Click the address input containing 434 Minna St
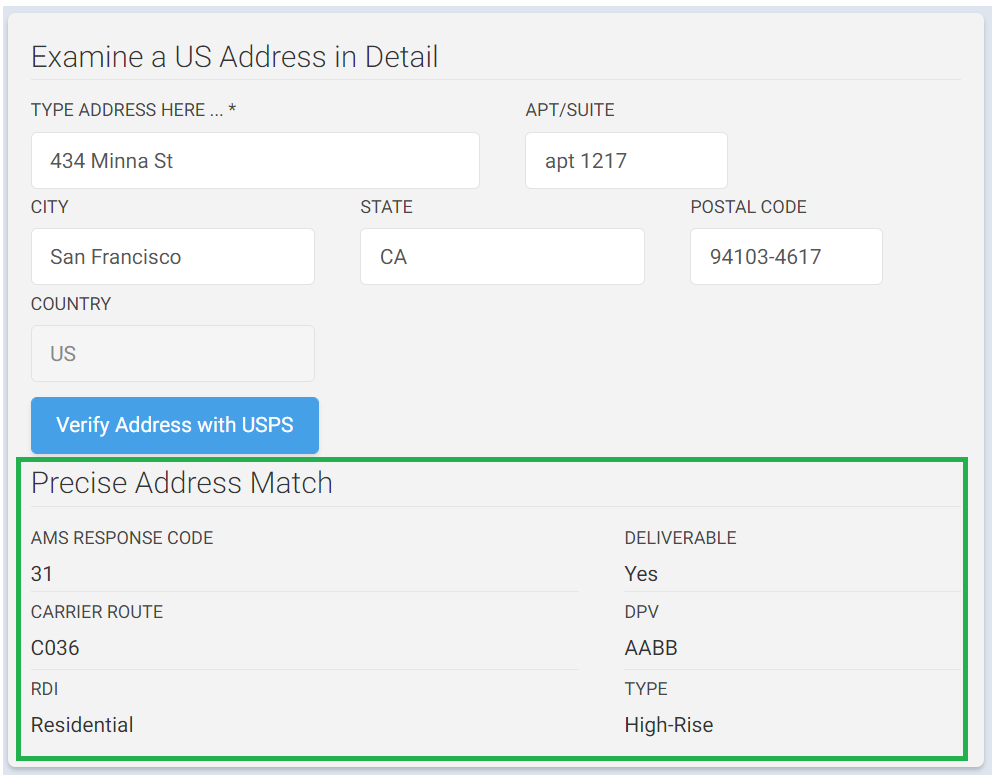The width and height of the screenshot is (996, 779). coord(255,160)
